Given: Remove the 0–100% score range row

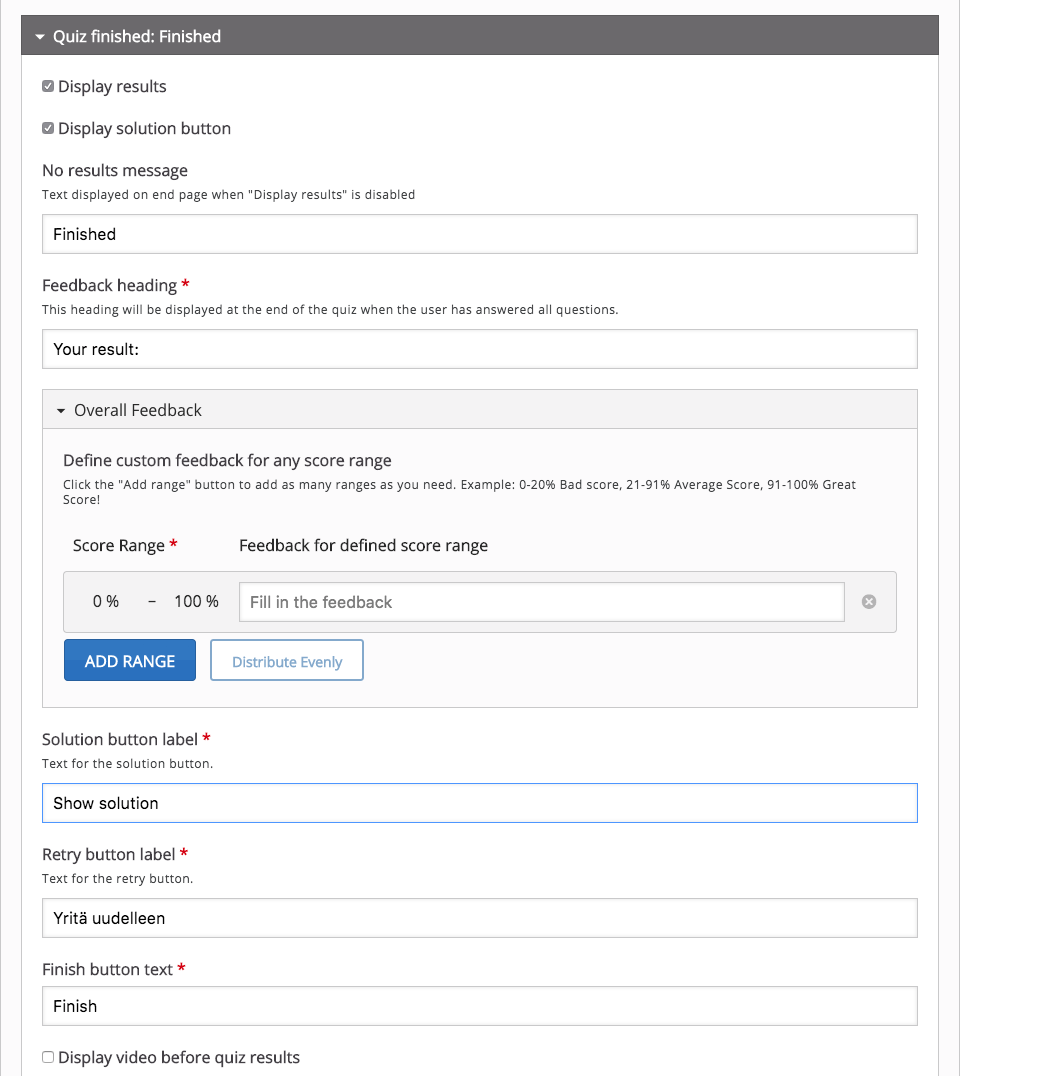Looking at the screenshot, I should (869, 602).
